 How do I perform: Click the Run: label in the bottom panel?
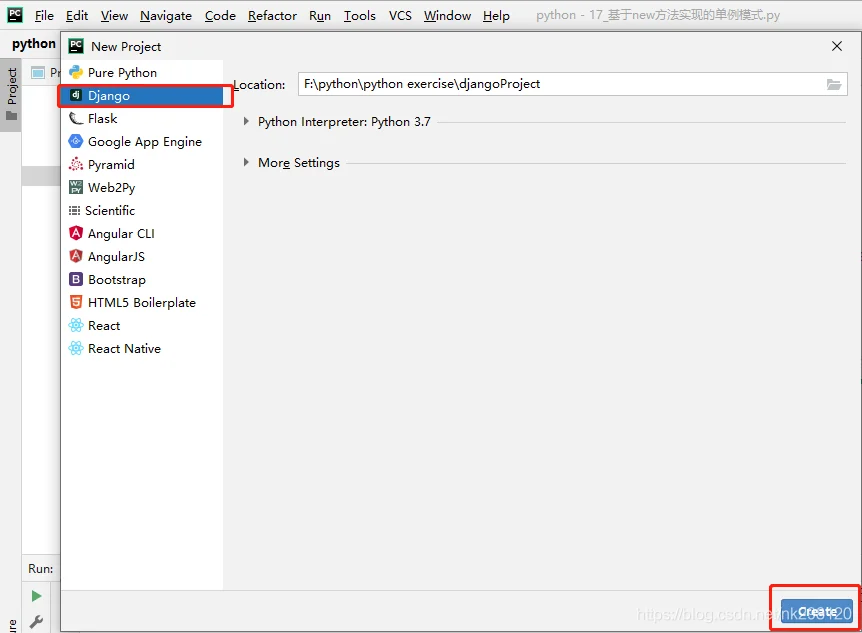pos(41,569)
